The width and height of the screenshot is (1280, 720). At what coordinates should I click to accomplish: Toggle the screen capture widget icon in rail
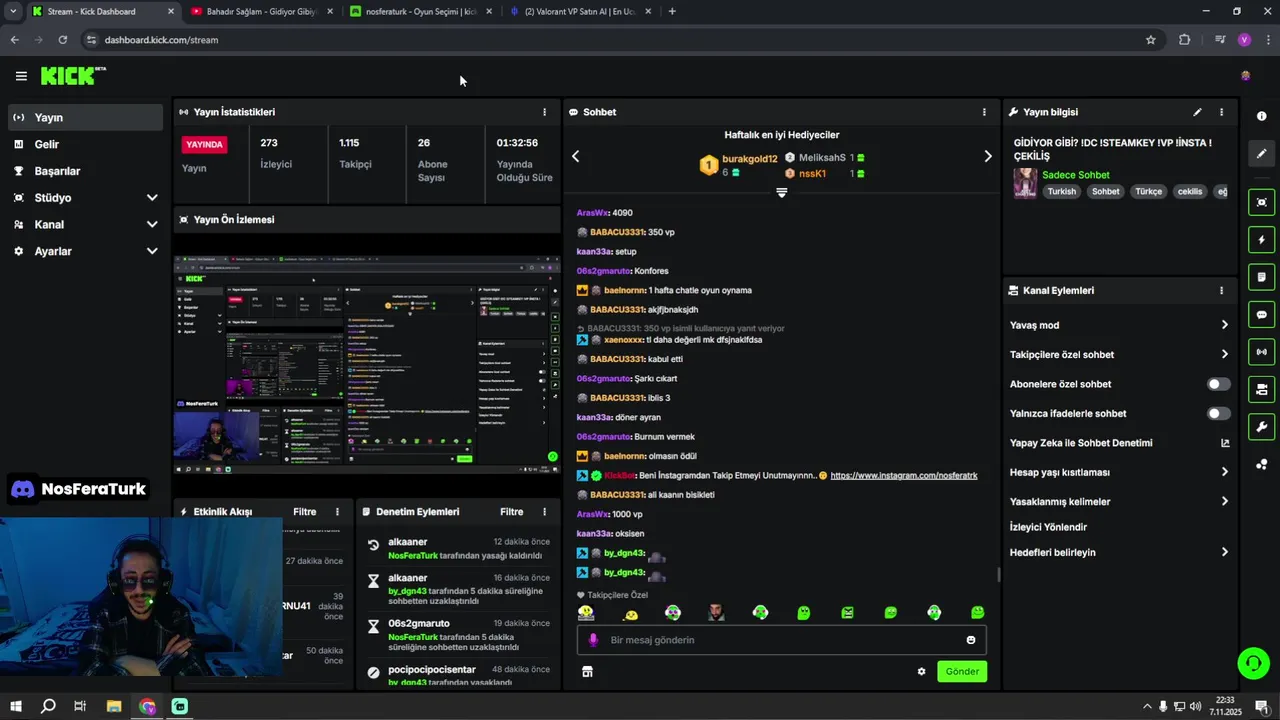[x=1262, y=202]
